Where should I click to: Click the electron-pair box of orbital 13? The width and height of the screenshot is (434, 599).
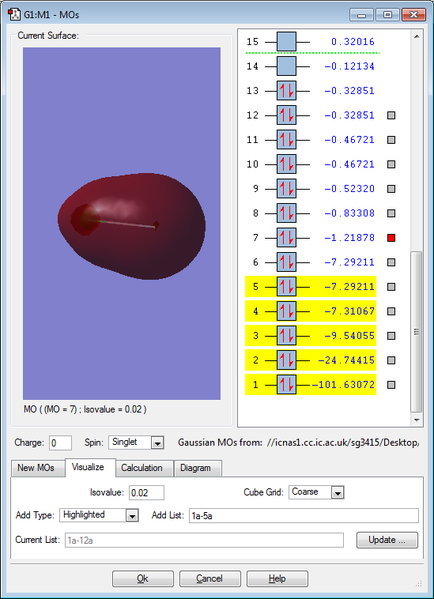pos(286,91)
